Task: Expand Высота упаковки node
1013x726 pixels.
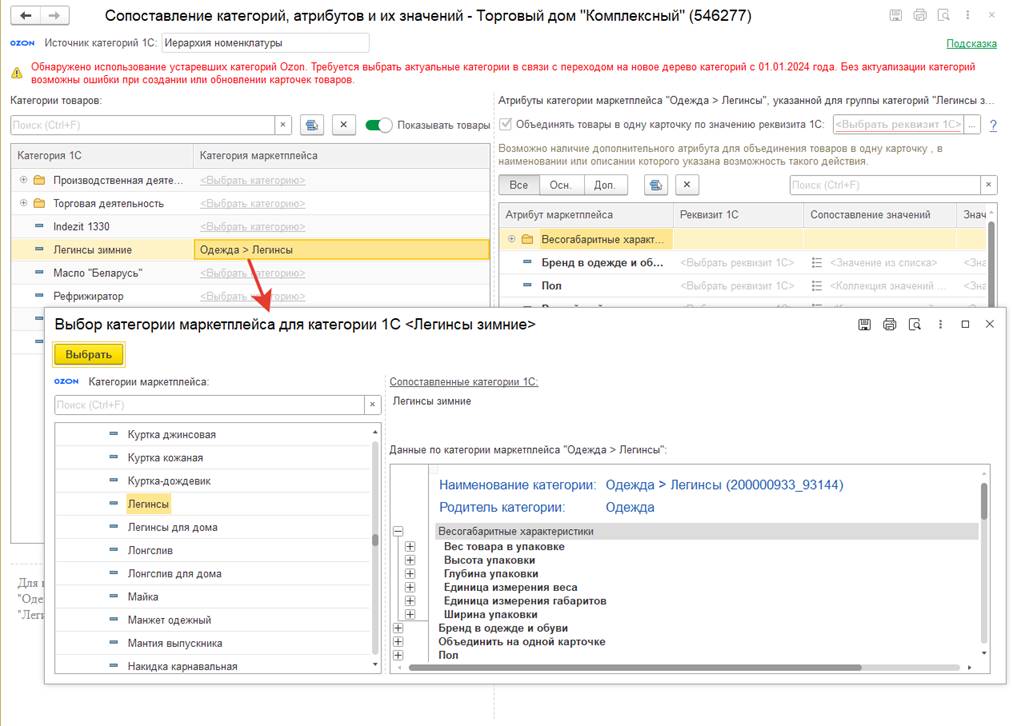Action: (x=410, y=560)
